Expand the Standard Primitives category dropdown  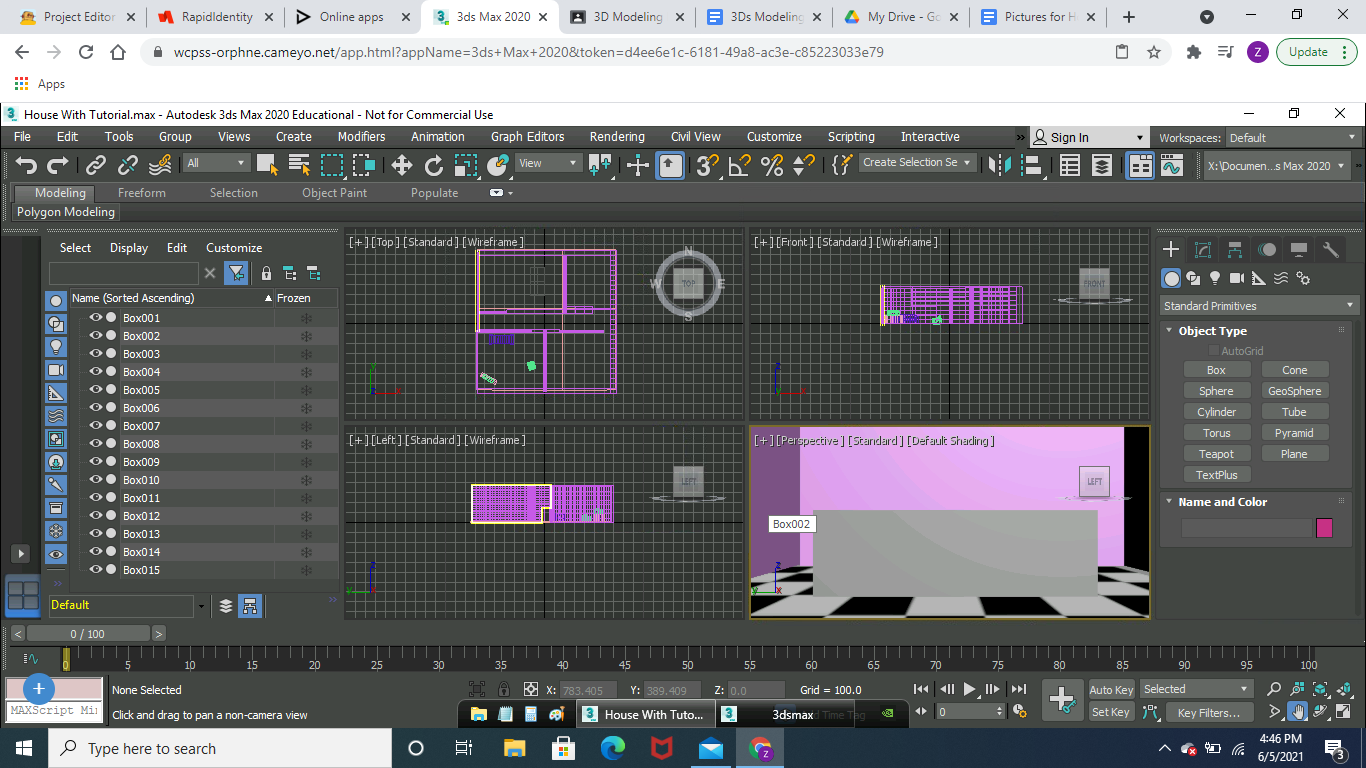pyautogui.click(x=1259, y=306)
